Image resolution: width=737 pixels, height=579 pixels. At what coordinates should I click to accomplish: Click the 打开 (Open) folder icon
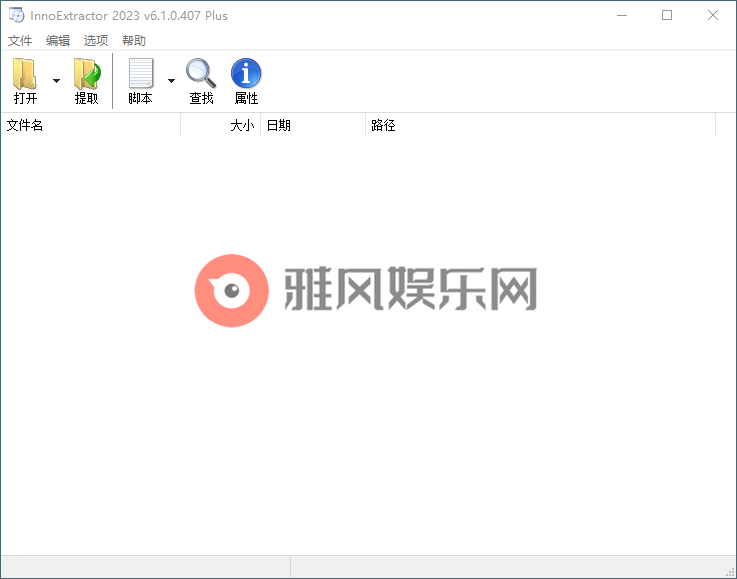[25, 75]
